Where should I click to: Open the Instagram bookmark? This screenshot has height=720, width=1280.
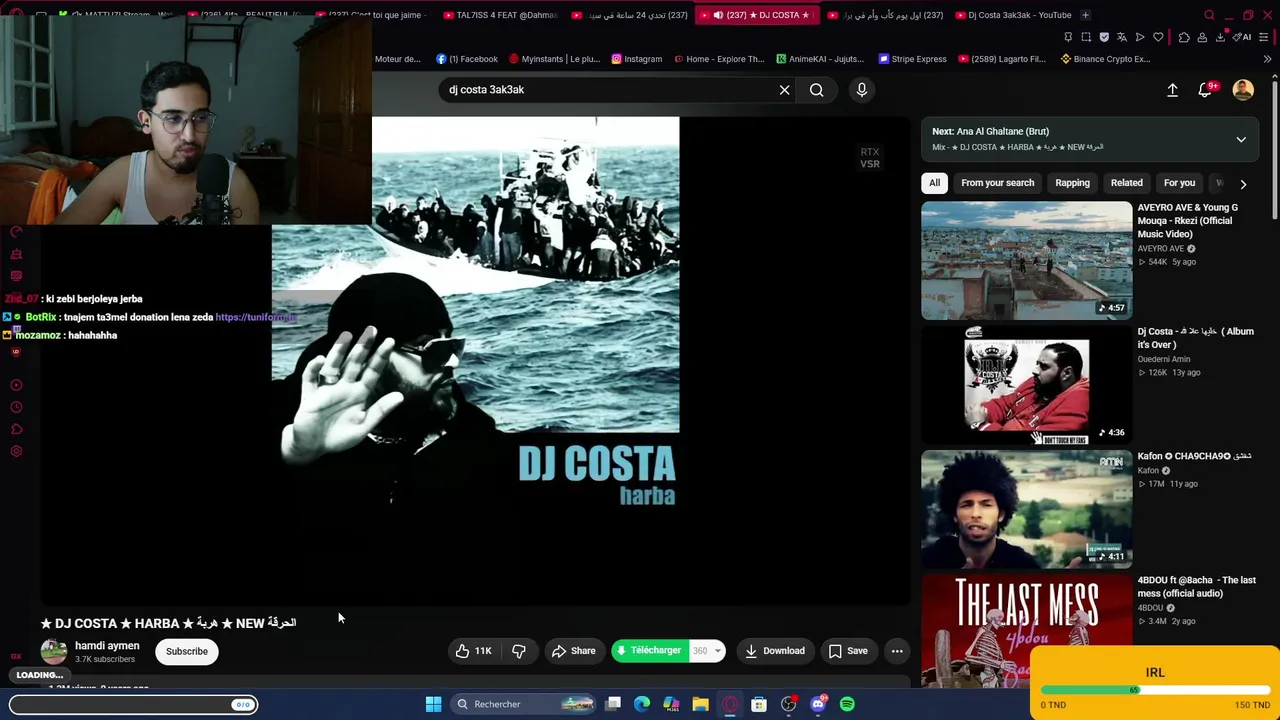(x=637, y=59)
